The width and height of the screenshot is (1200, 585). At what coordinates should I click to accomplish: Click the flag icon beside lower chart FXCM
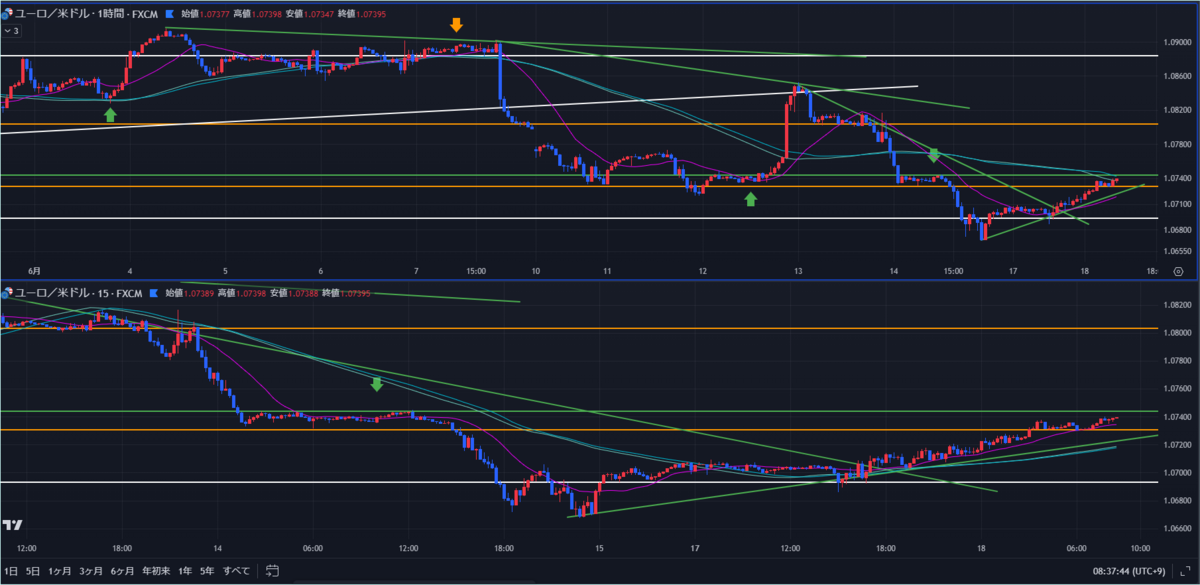[x=154, y=293]
